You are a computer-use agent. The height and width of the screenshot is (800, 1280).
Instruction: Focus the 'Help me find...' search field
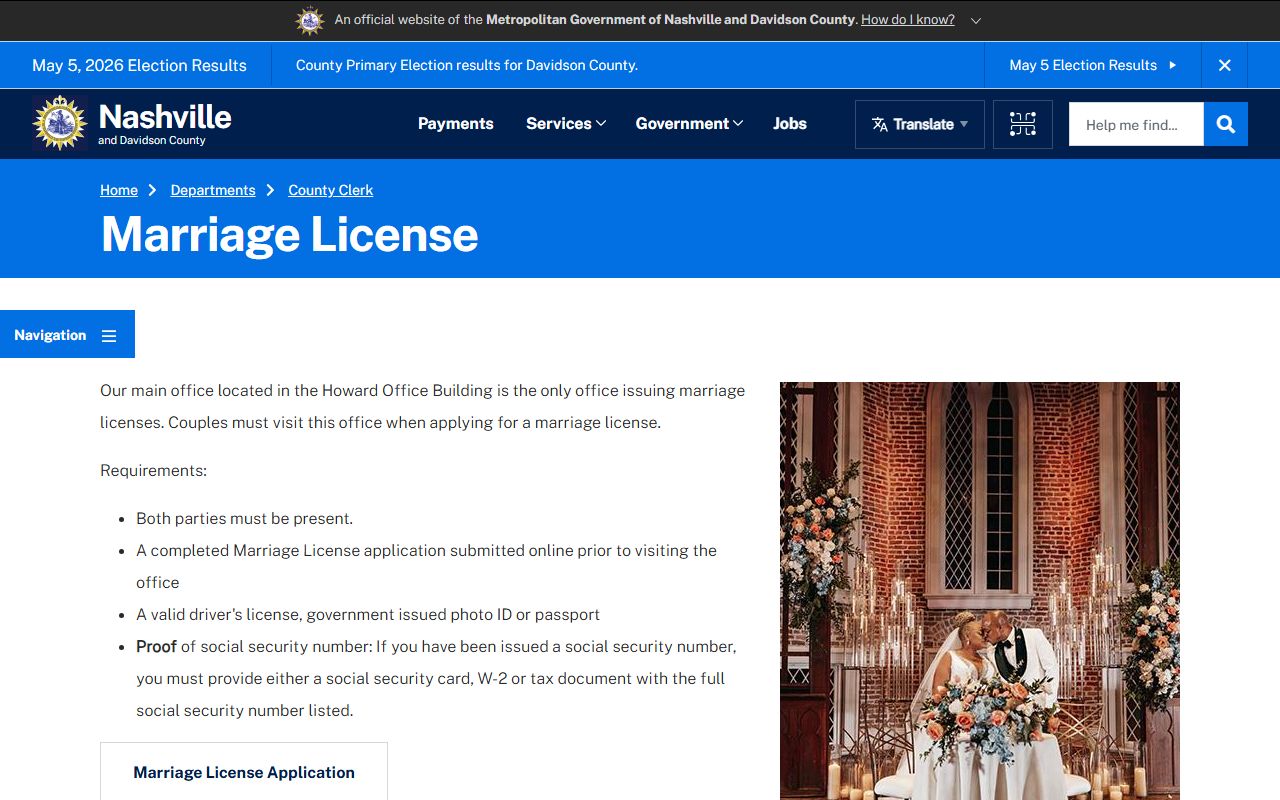click(x=1136, y=124)
